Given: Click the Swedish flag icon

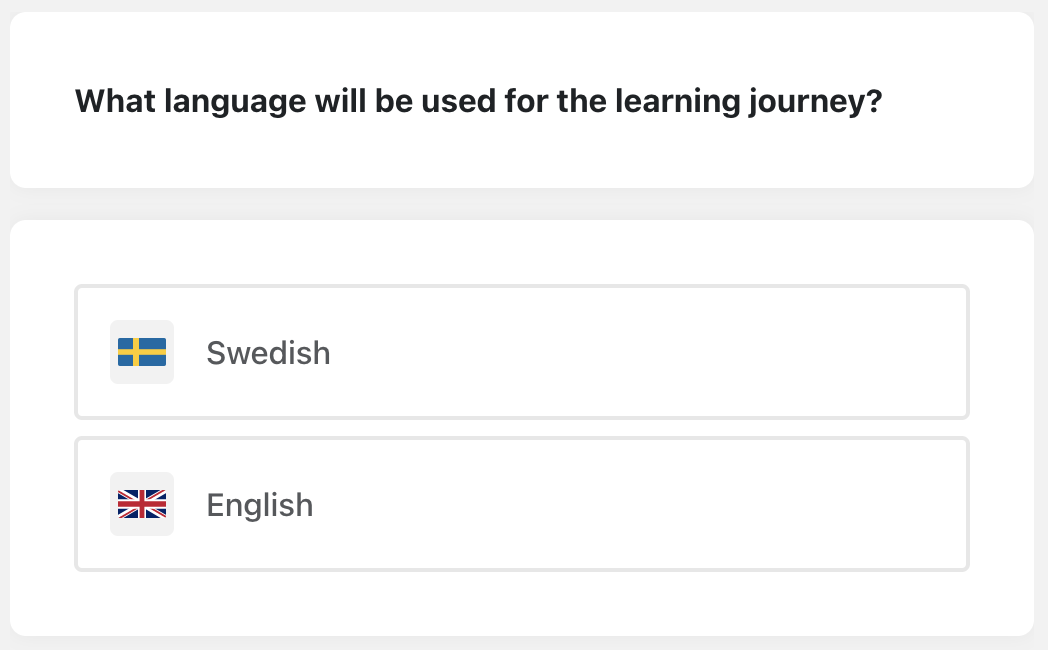Looking at the screenshot, I should 142,352.
